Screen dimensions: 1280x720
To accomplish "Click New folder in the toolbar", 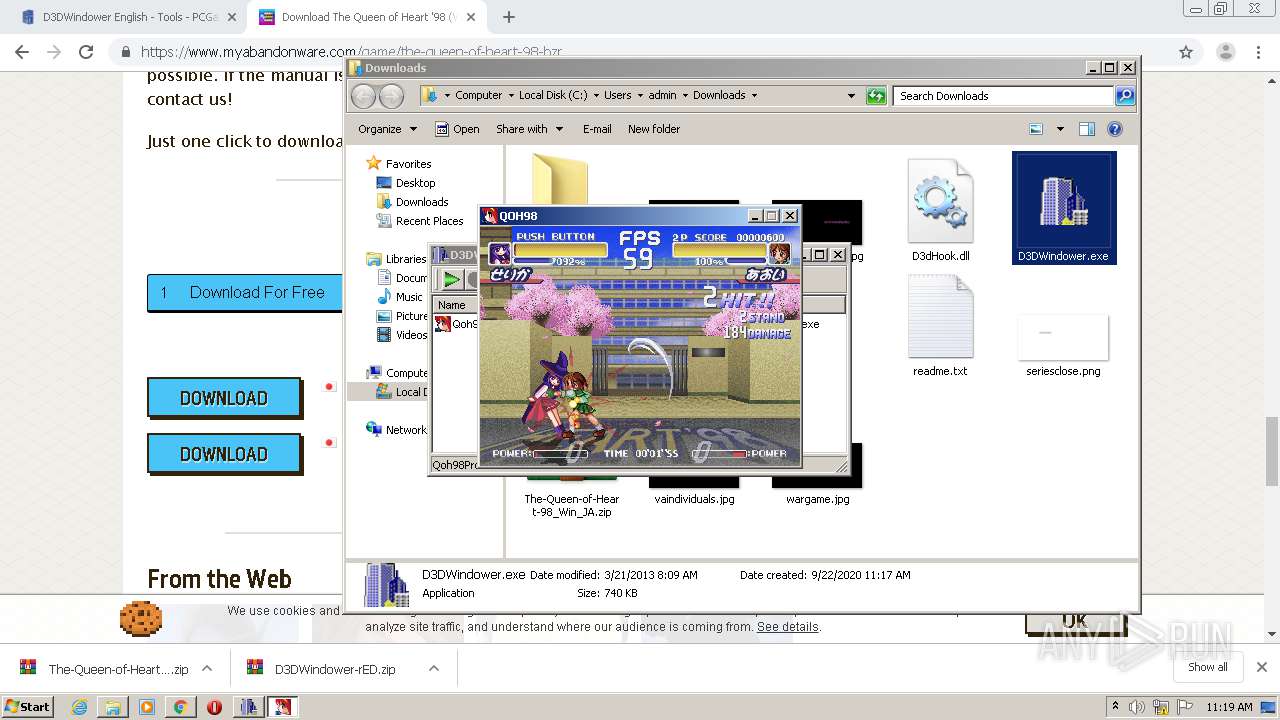I will (x=654, y=129).
